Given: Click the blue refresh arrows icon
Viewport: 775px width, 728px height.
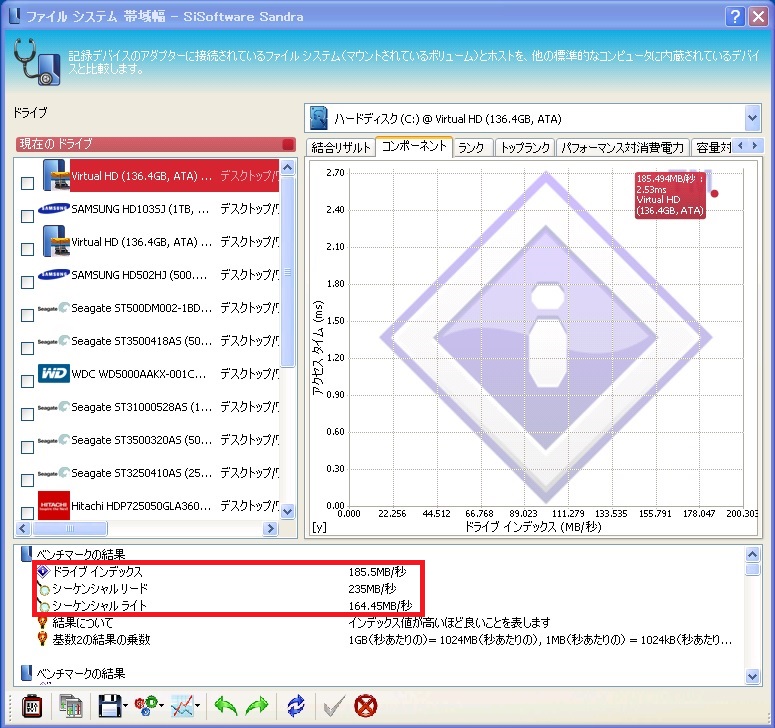Looking at the screenshot, I should click(296, 706).
